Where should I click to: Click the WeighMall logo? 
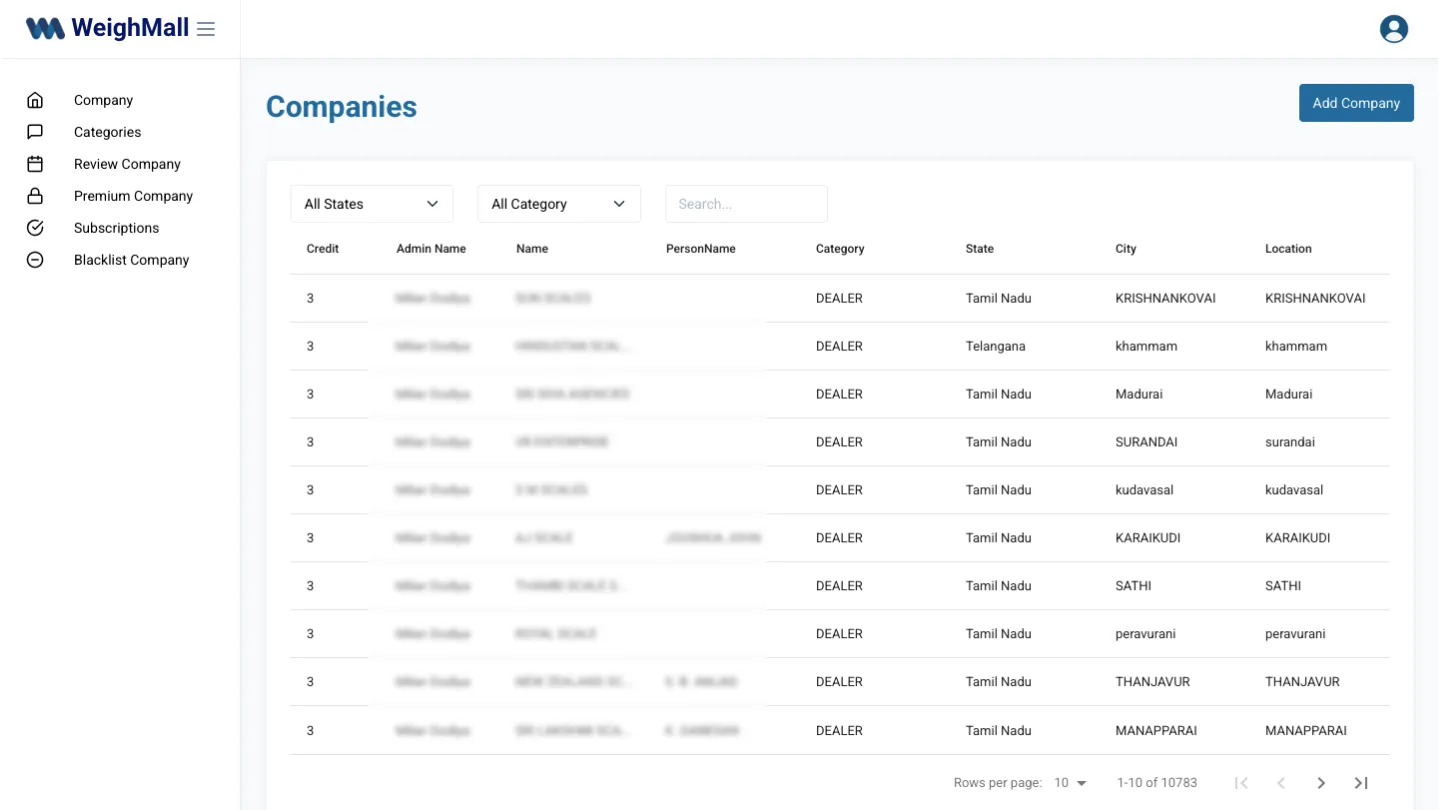coord(107,29)
